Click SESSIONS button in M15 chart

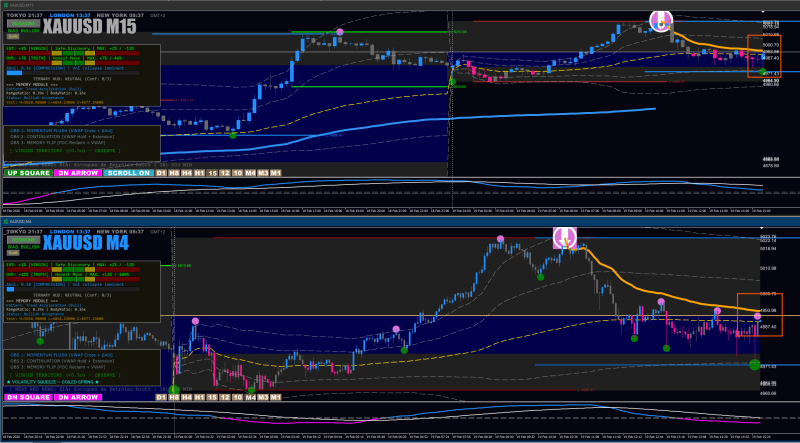pos(21,24)
